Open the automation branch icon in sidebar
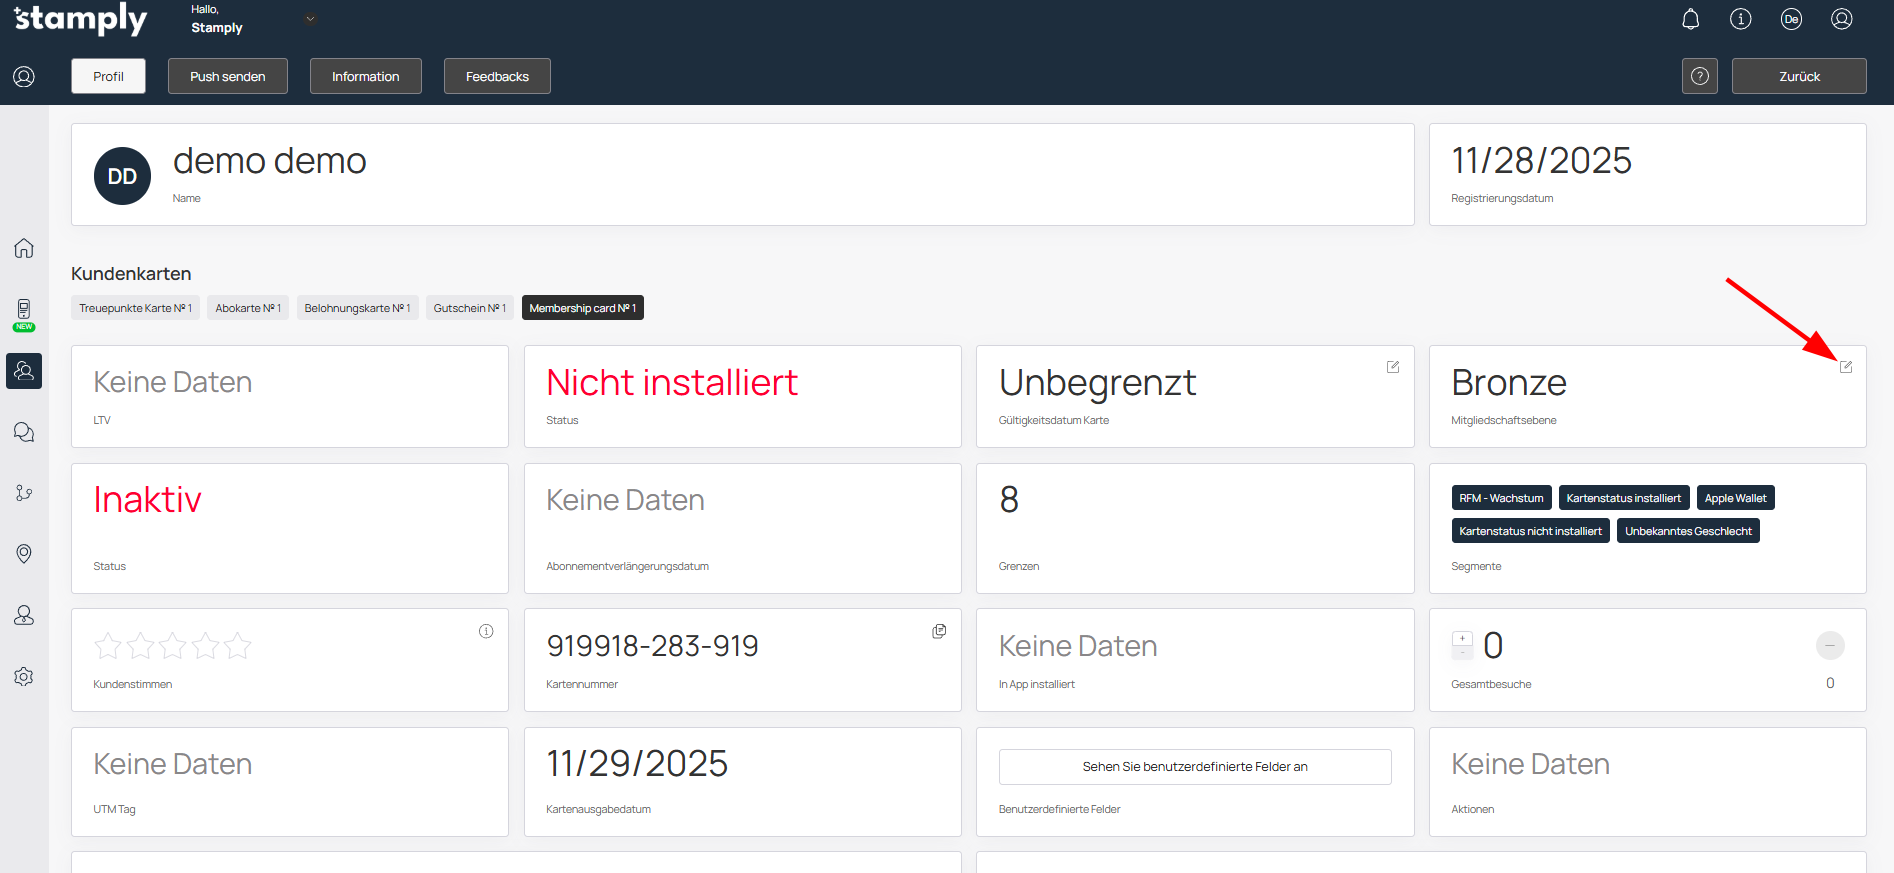This screenshot has width=1894, height=873. [x=24, y=493]
